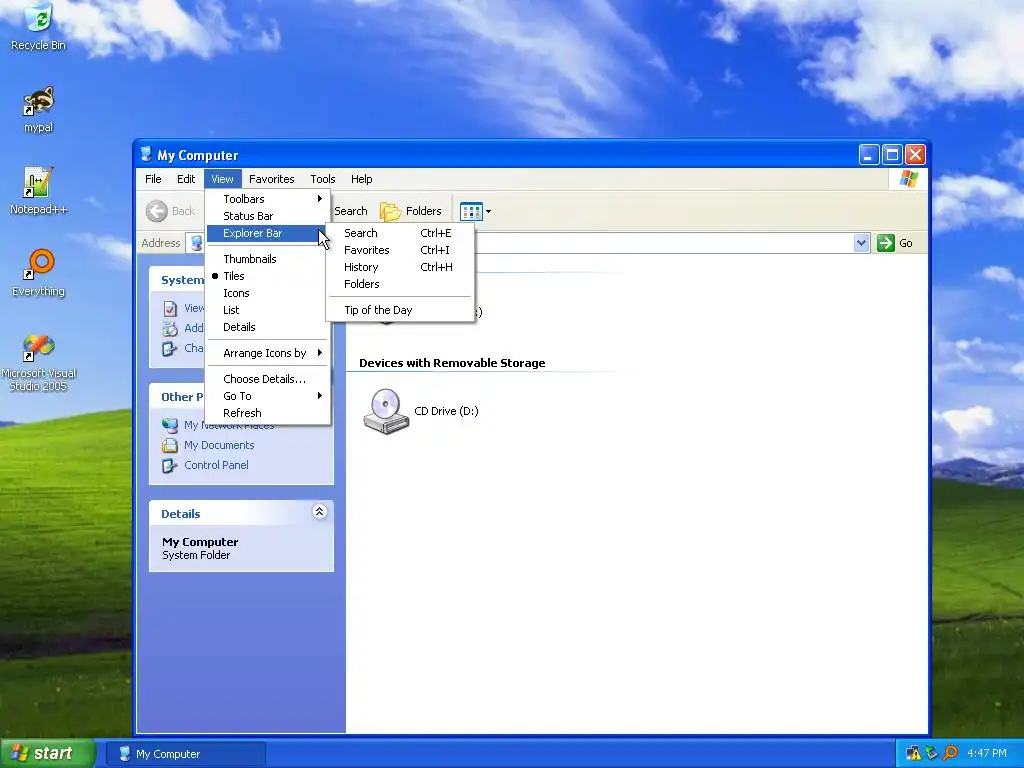1024x768 pixels.
Task: Click the Windows flag logo in menu bar
Action: coord(908,179)
